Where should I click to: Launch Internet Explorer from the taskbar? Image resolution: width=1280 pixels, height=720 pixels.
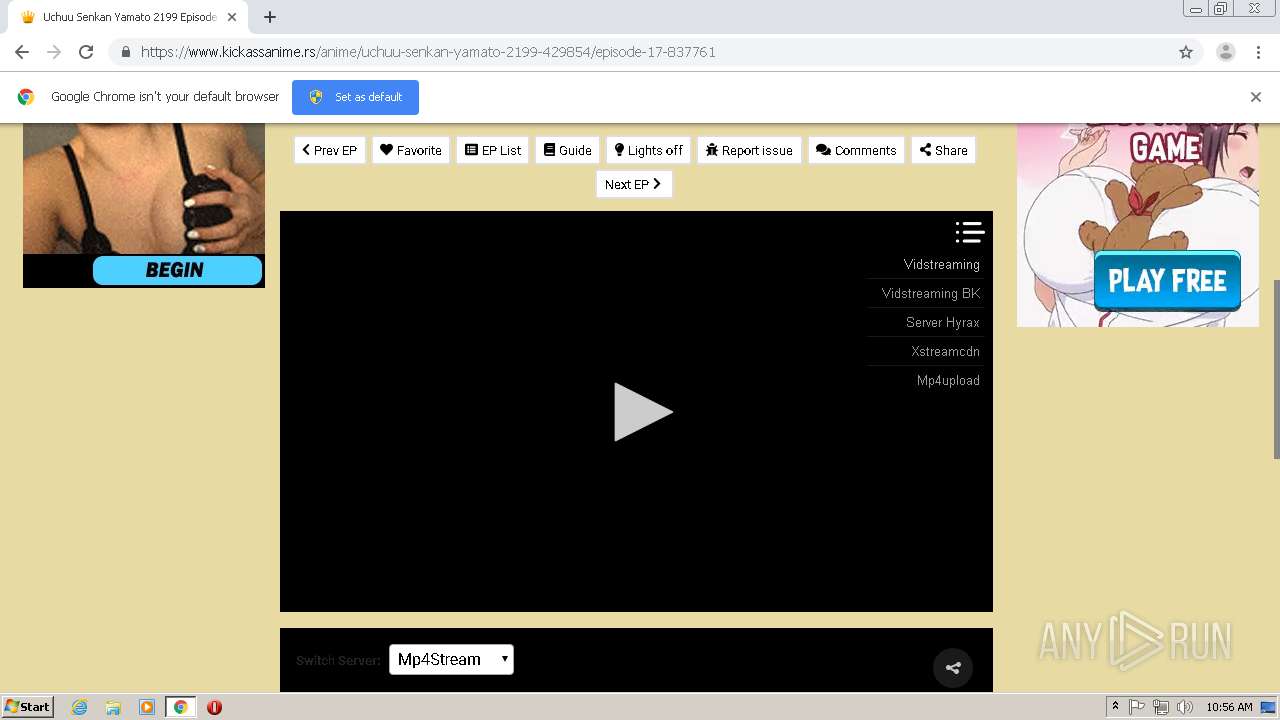pyautogui.click(x=80, y=707)
